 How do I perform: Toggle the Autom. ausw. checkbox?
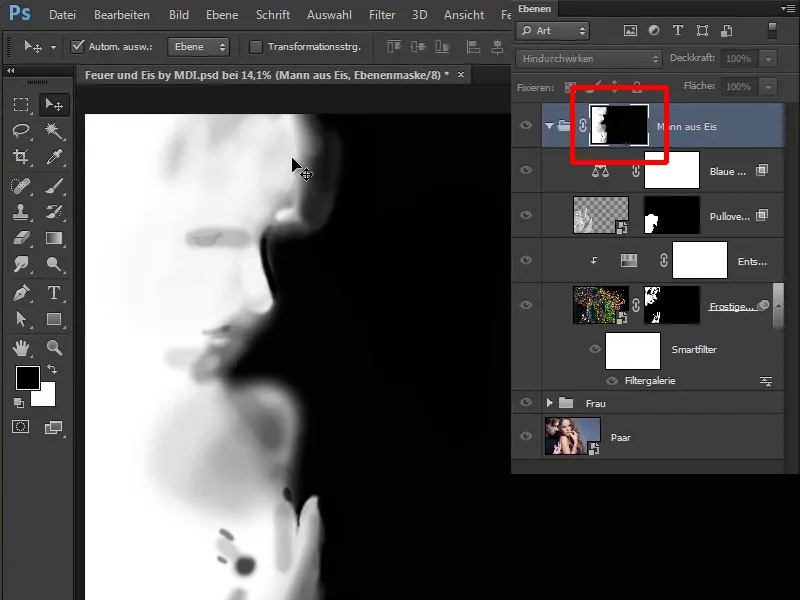[78, 46]
